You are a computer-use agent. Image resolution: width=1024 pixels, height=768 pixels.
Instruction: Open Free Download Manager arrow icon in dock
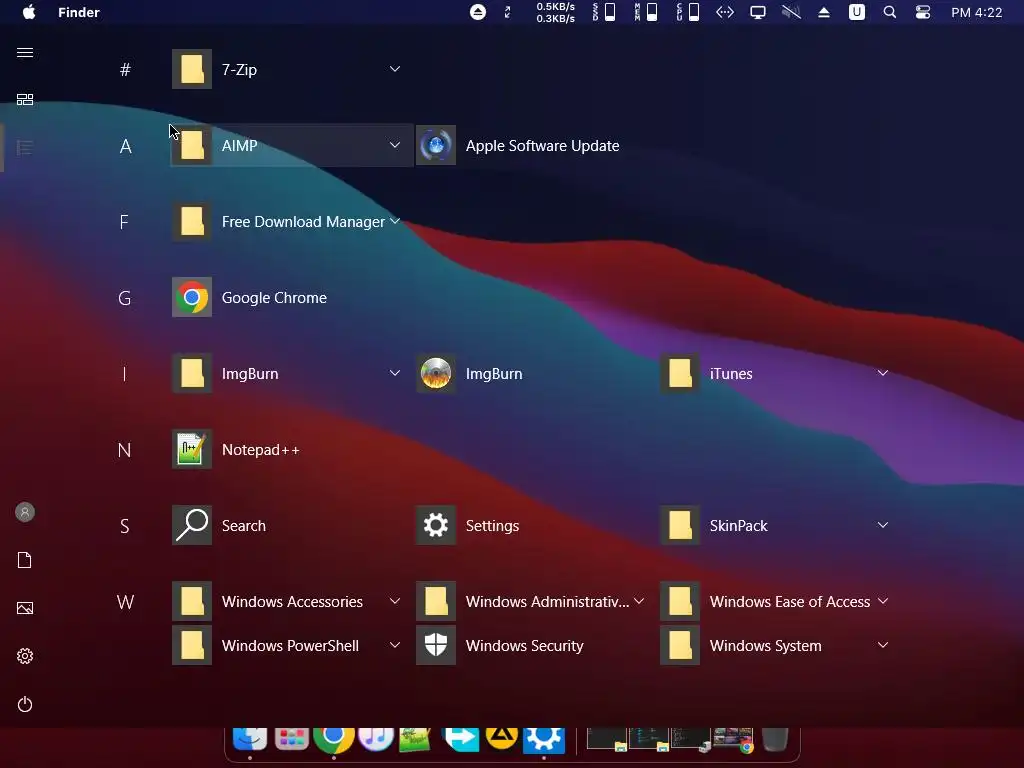461,738
